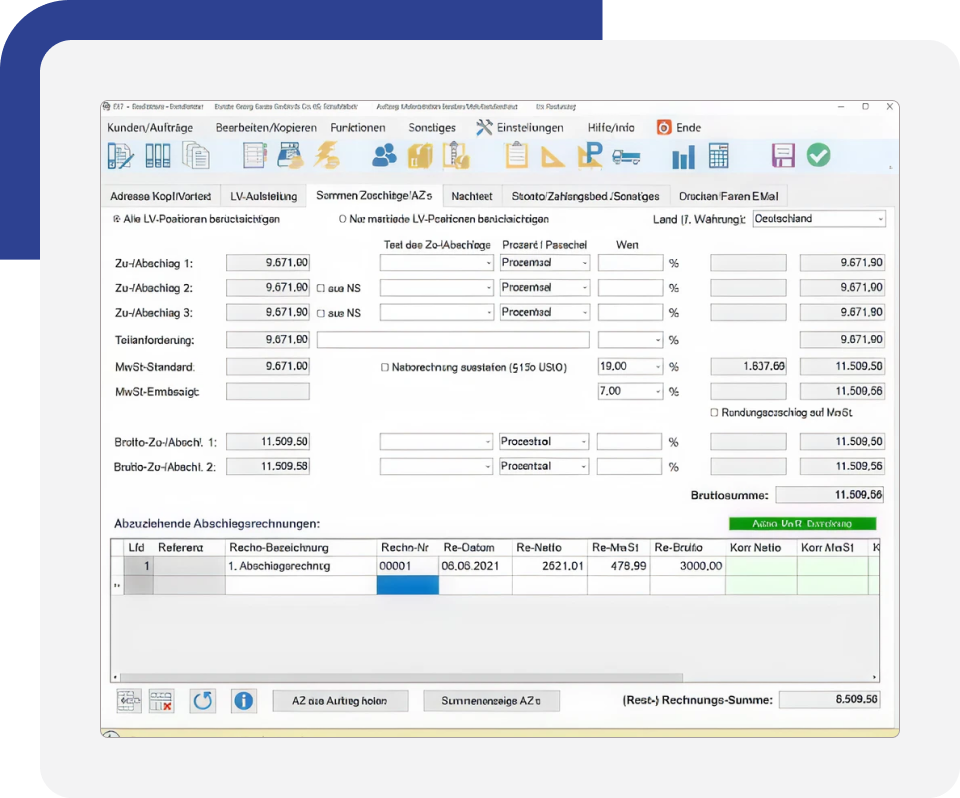Open the 'Einstellungen' menu
The image size is (960, 798).
519,128
